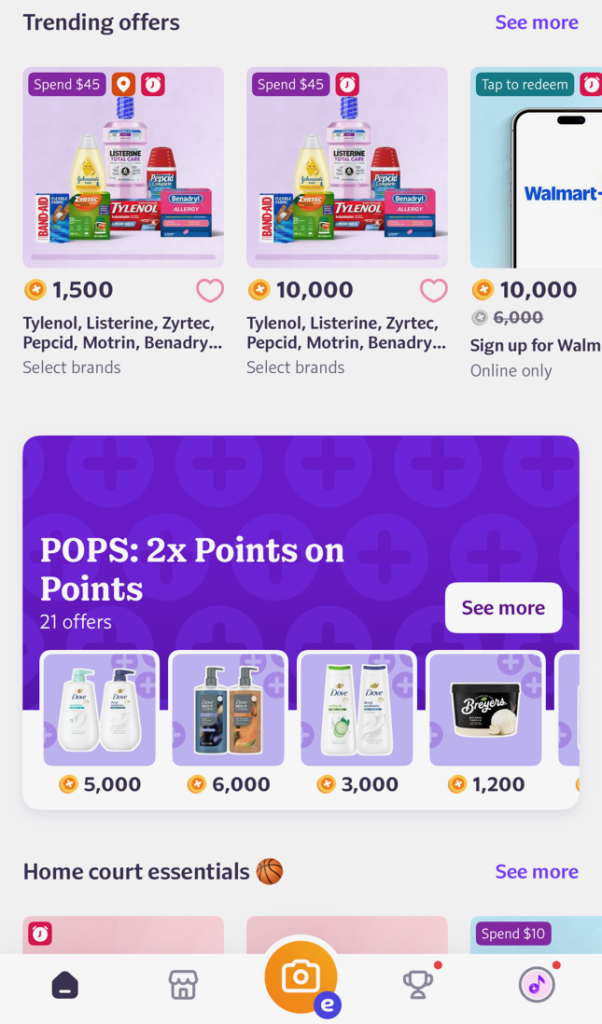The height and width of the screenshot is (1024, 602).
Task: Tap the alarm clock icon on the 10,000-point Tylenol offer
Action: point(346,84)
